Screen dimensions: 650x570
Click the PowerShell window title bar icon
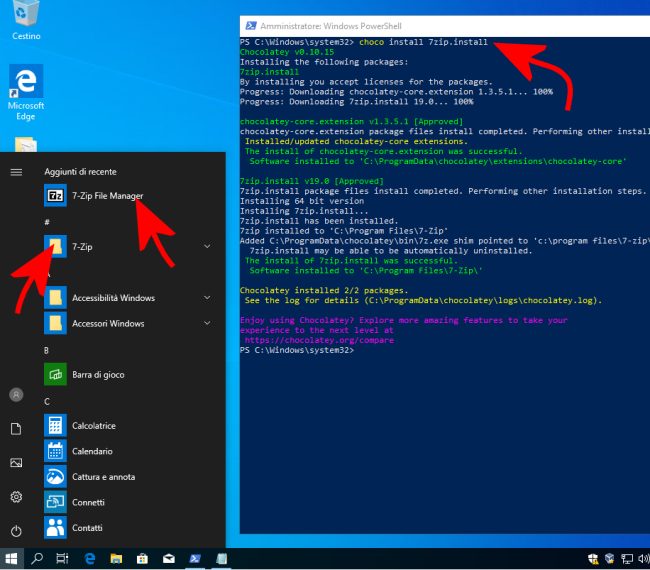tap(251, 26)
